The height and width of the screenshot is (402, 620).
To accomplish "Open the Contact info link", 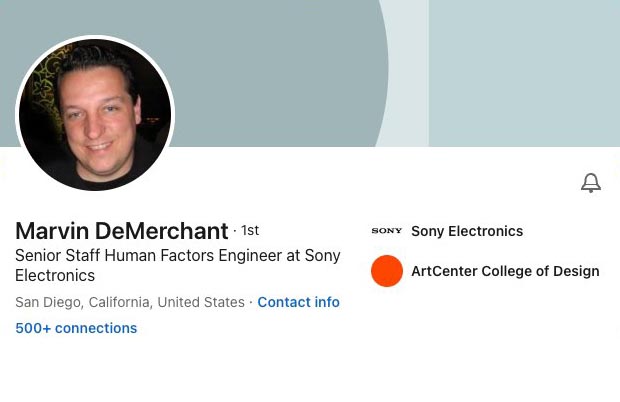I will click(298, 302).
